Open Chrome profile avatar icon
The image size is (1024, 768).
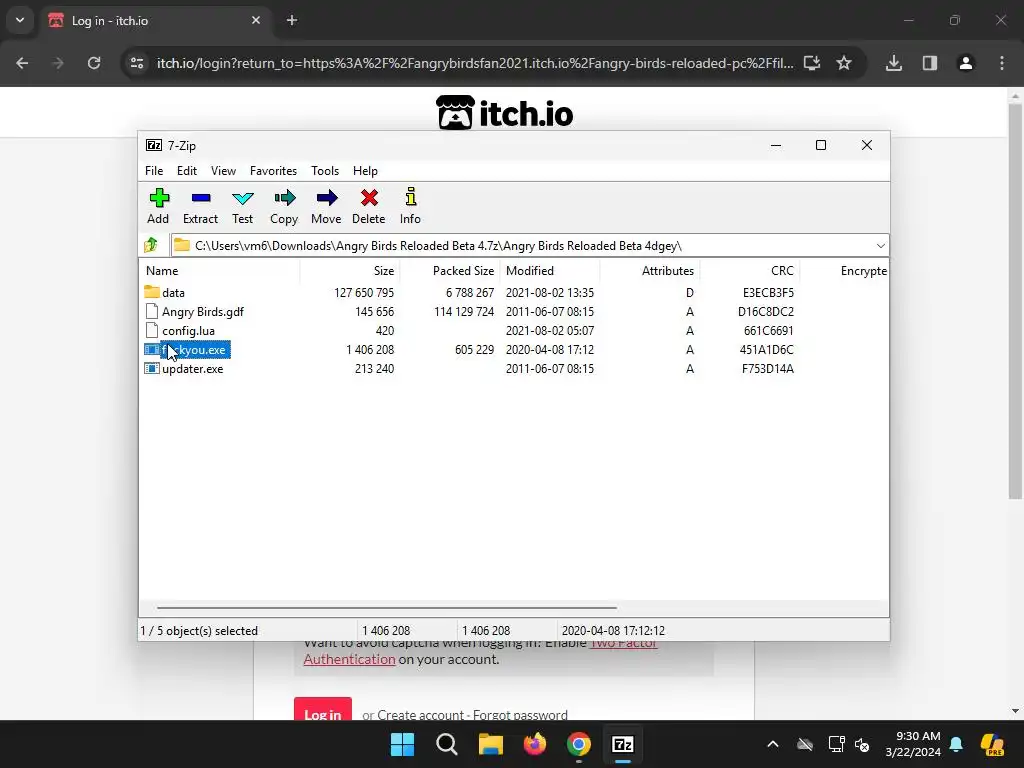(x=965, y=63)
